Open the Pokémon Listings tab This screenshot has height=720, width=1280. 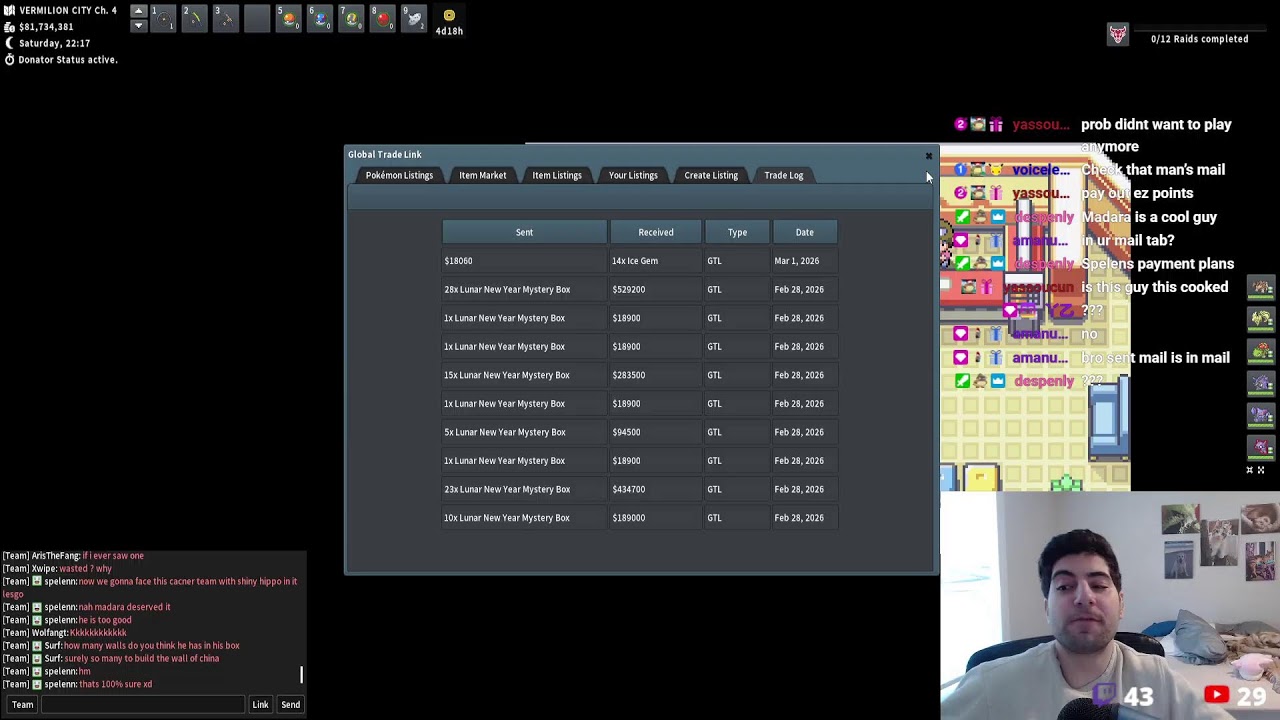pos(399,175)
